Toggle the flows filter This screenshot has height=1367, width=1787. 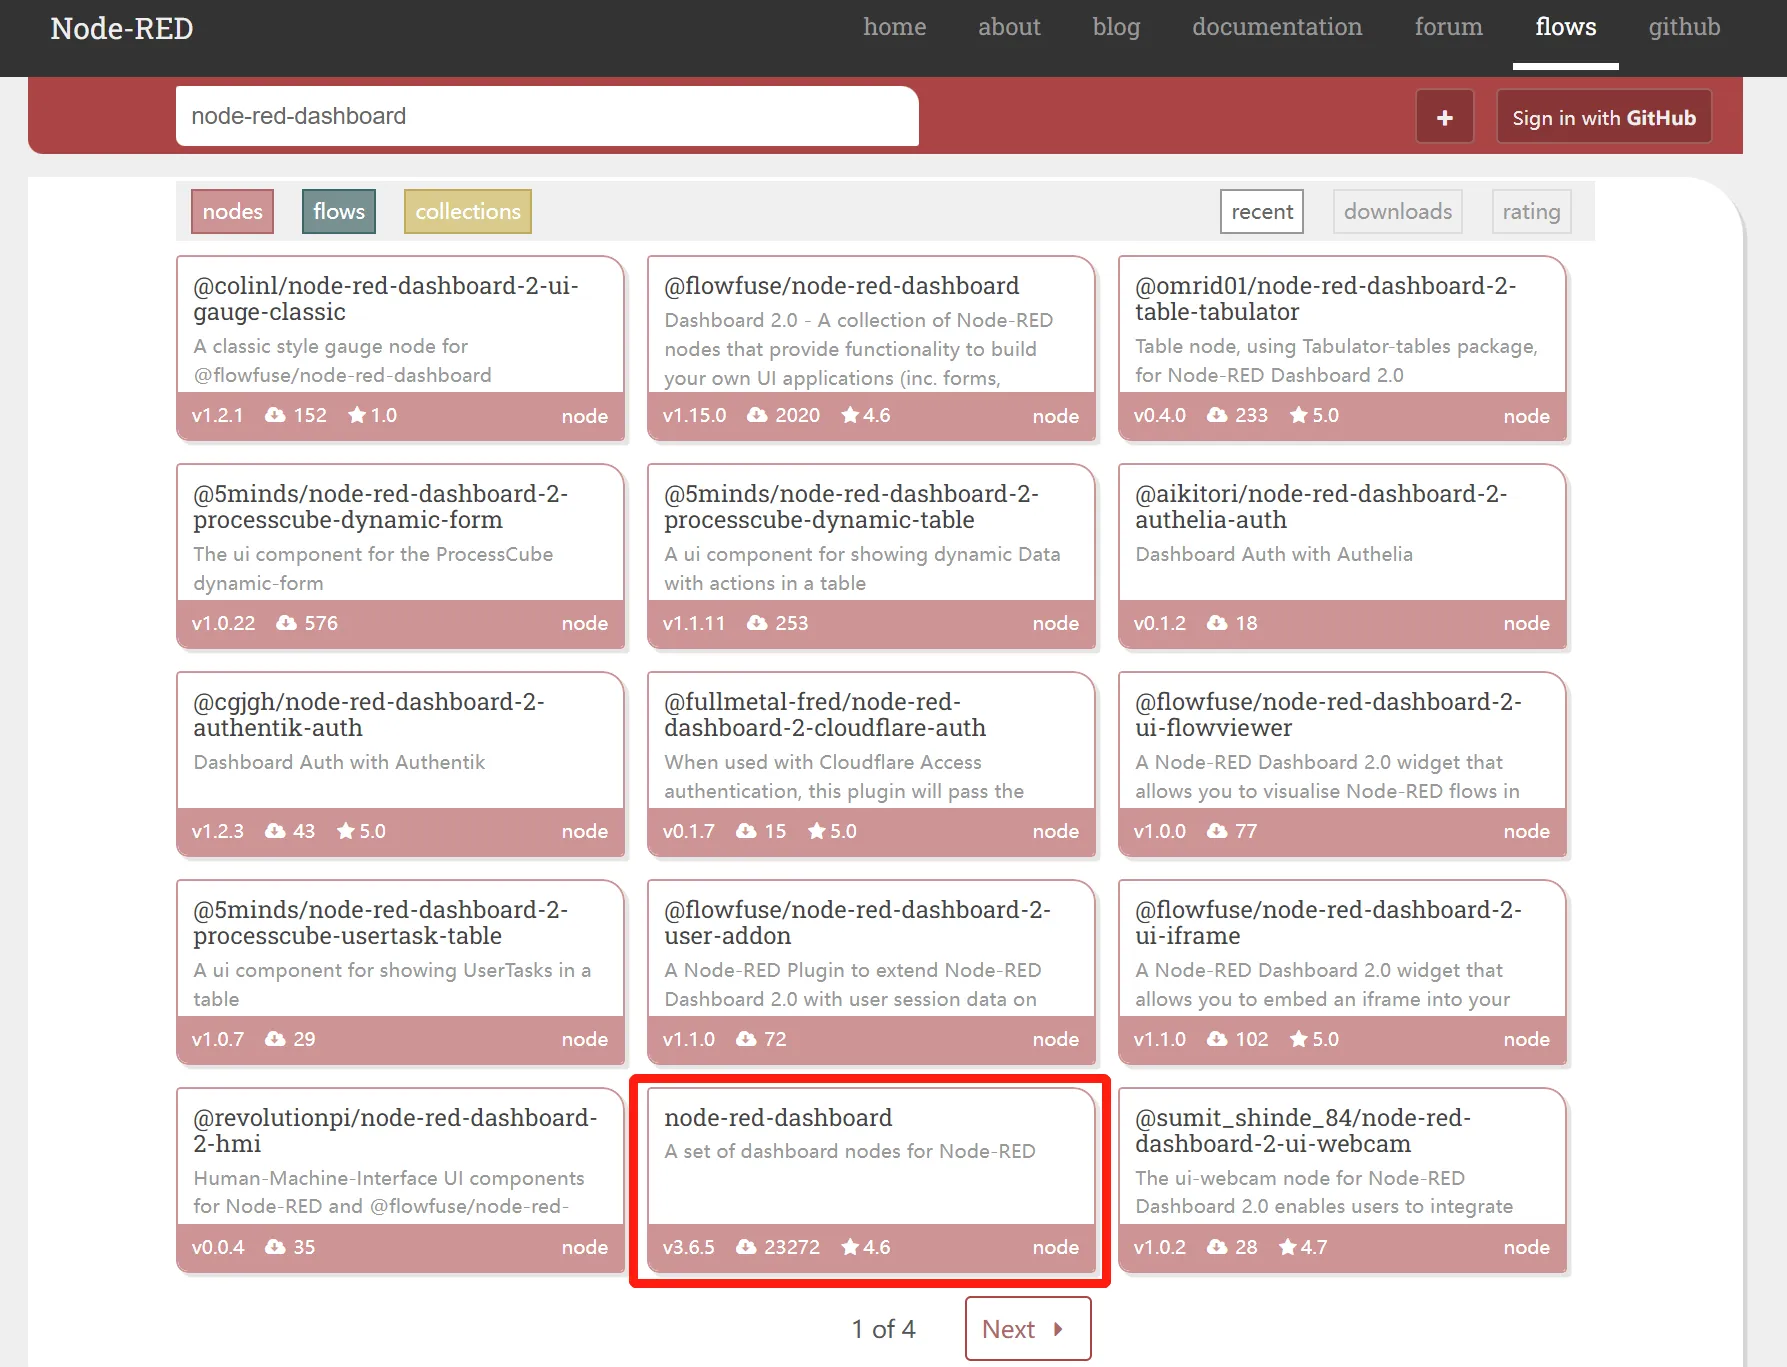pyautogui.click(x=339, y=211)
